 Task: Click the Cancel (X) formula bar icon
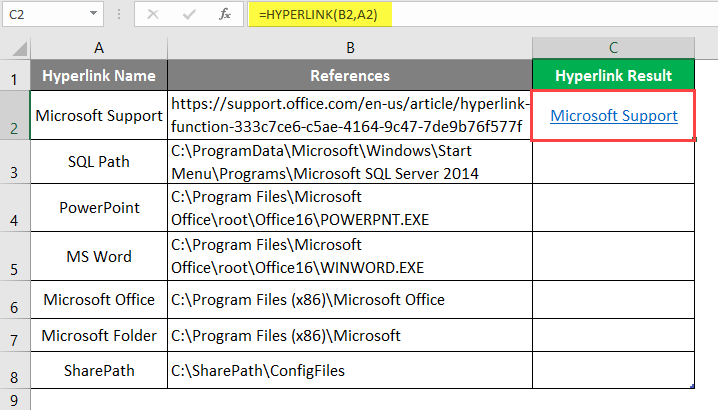(x=153, y=15)
